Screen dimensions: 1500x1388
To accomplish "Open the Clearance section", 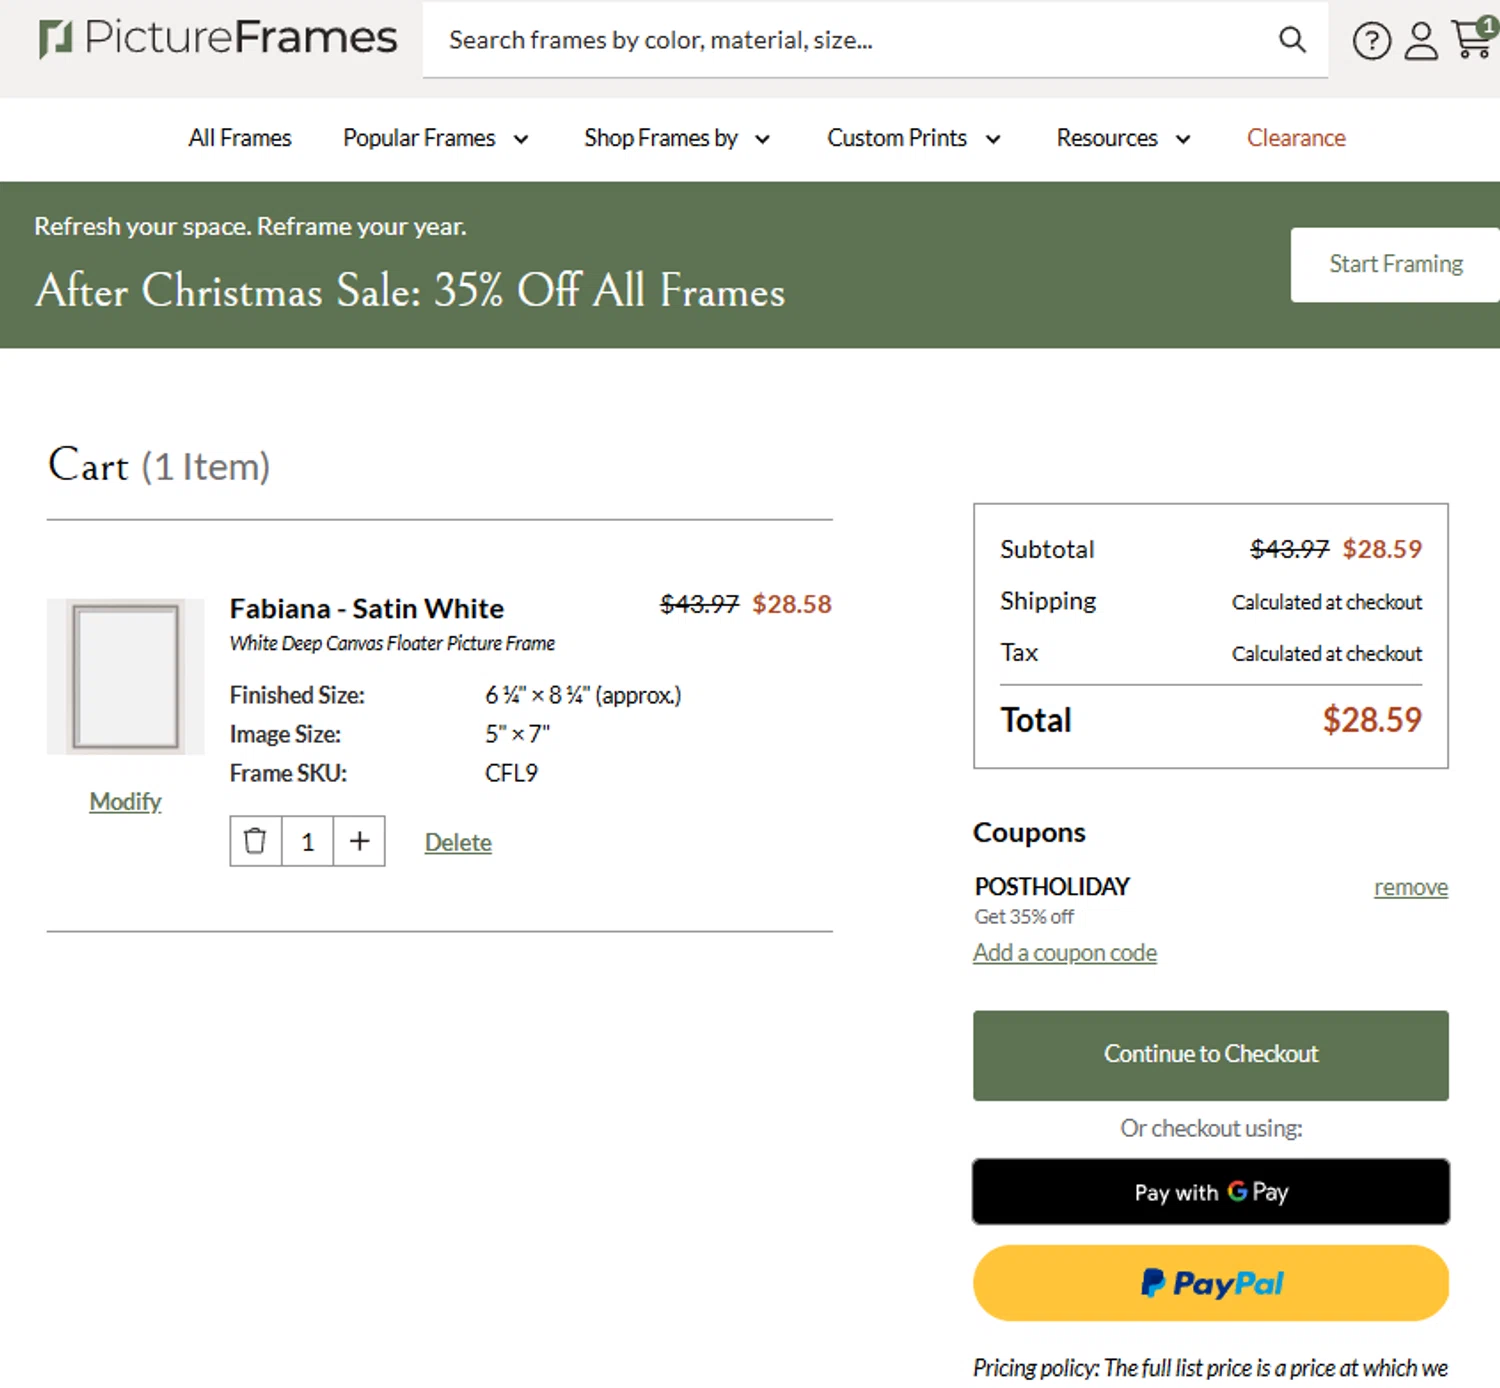I will coord(1296,138).
